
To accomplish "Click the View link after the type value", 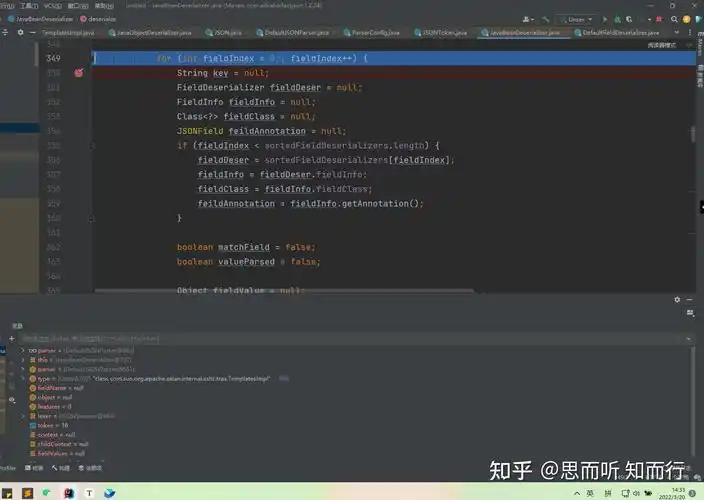I will [283, 378].
